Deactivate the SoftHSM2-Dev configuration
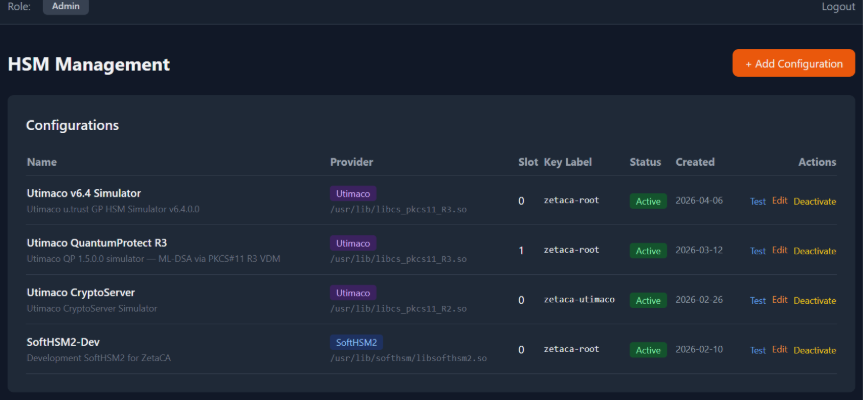Screen dimensions: 864x400 point(814,350)
